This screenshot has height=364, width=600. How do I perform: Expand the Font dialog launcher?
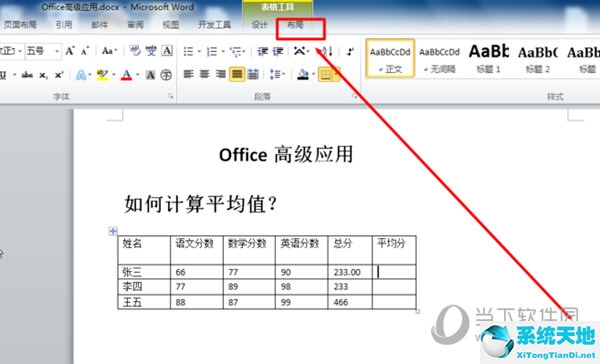tap(171, 96)
